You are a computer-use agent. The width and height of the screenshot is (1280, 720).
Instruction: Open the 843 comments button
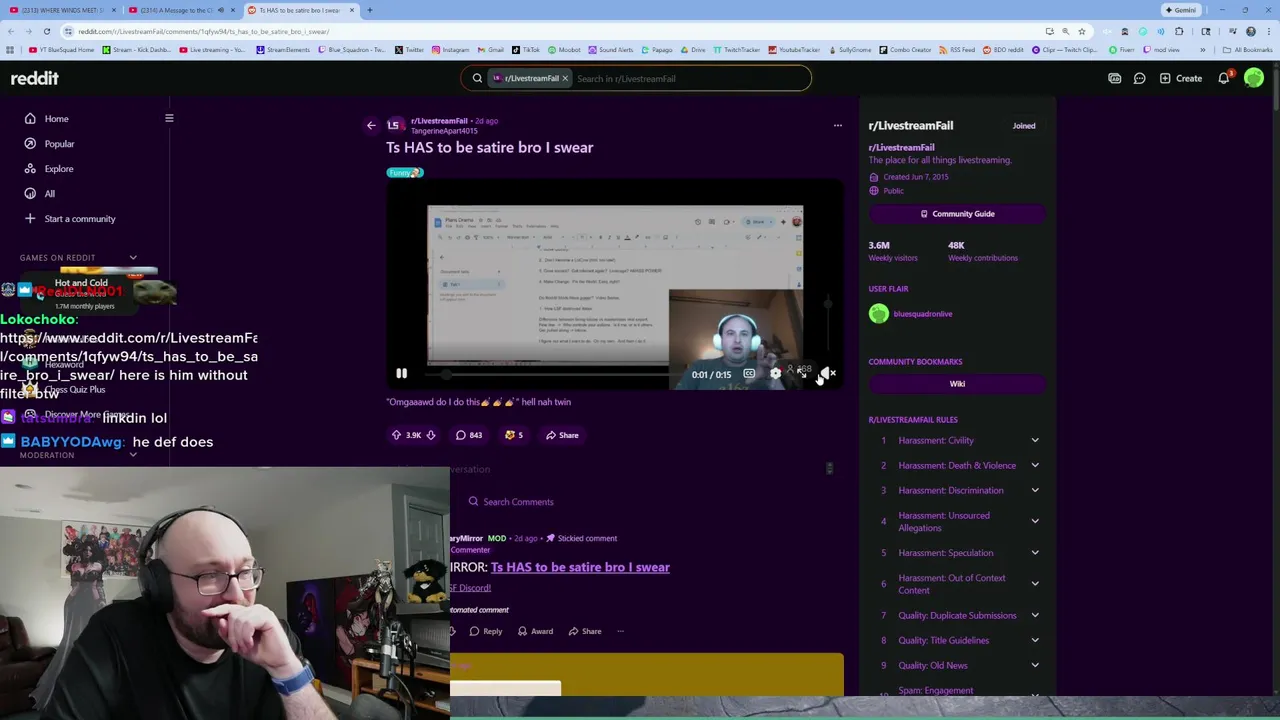point(469,435)
